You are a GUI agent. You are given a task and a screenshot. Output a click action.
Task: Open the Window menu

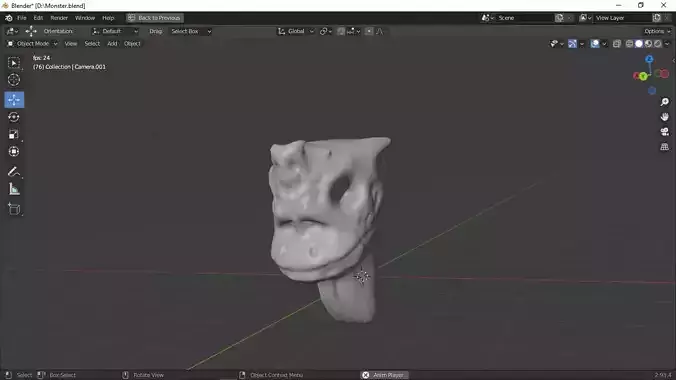[85, 18]
